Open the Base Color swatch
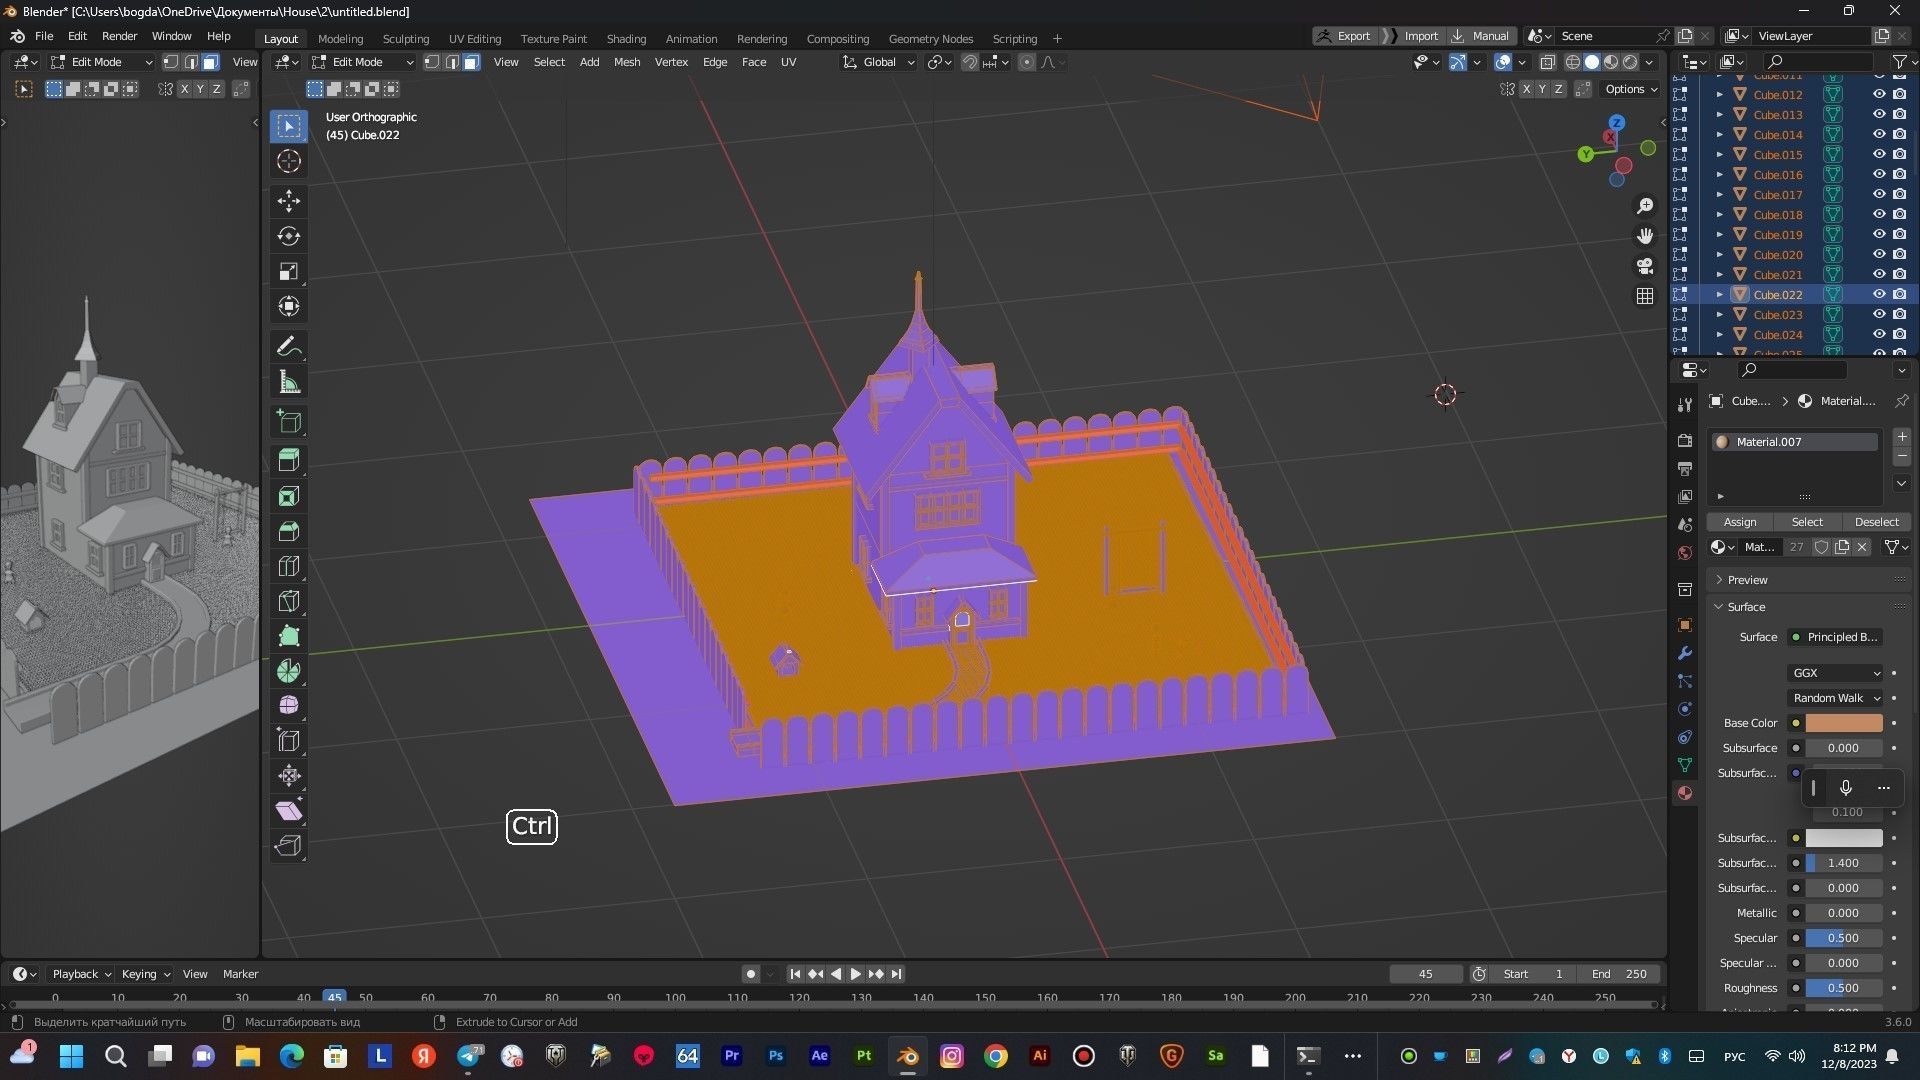Image resolution: width=1920 pixels, height=1080 pixels. pyautogui.click(x=1844, y=723)
